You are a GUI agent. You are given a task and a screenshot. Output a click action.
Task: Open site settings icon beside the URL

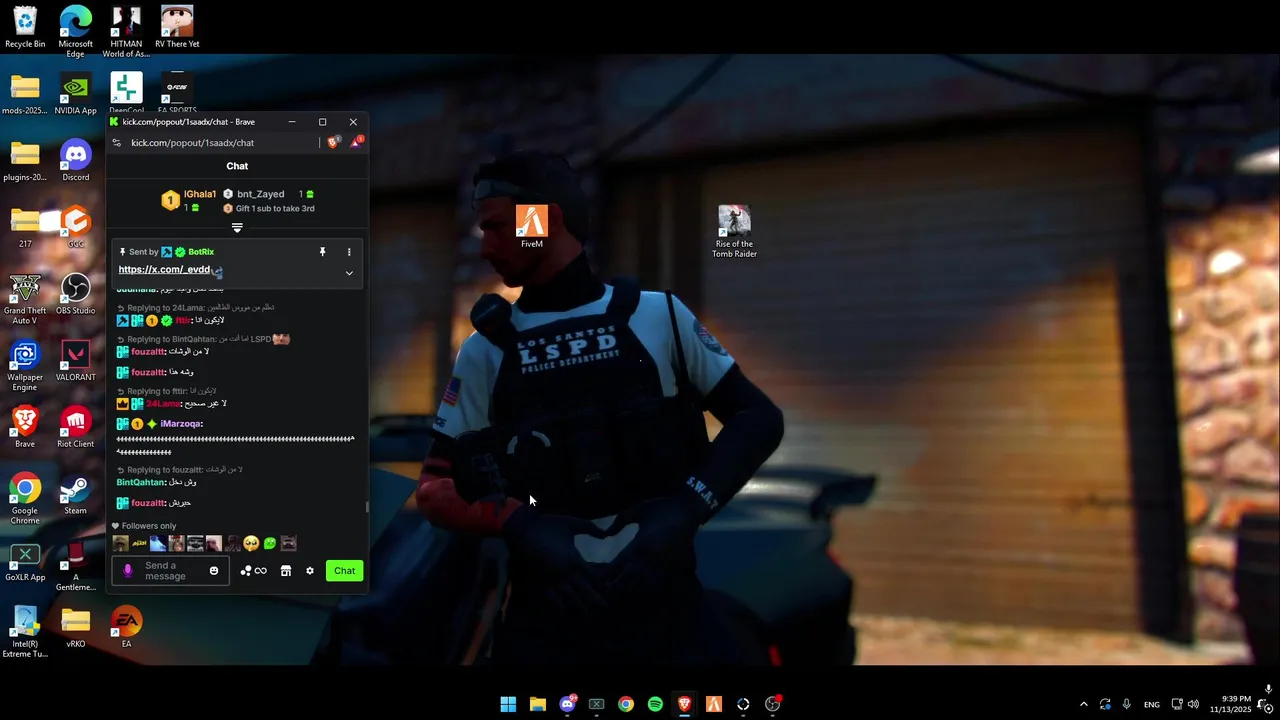coord(117,143)
